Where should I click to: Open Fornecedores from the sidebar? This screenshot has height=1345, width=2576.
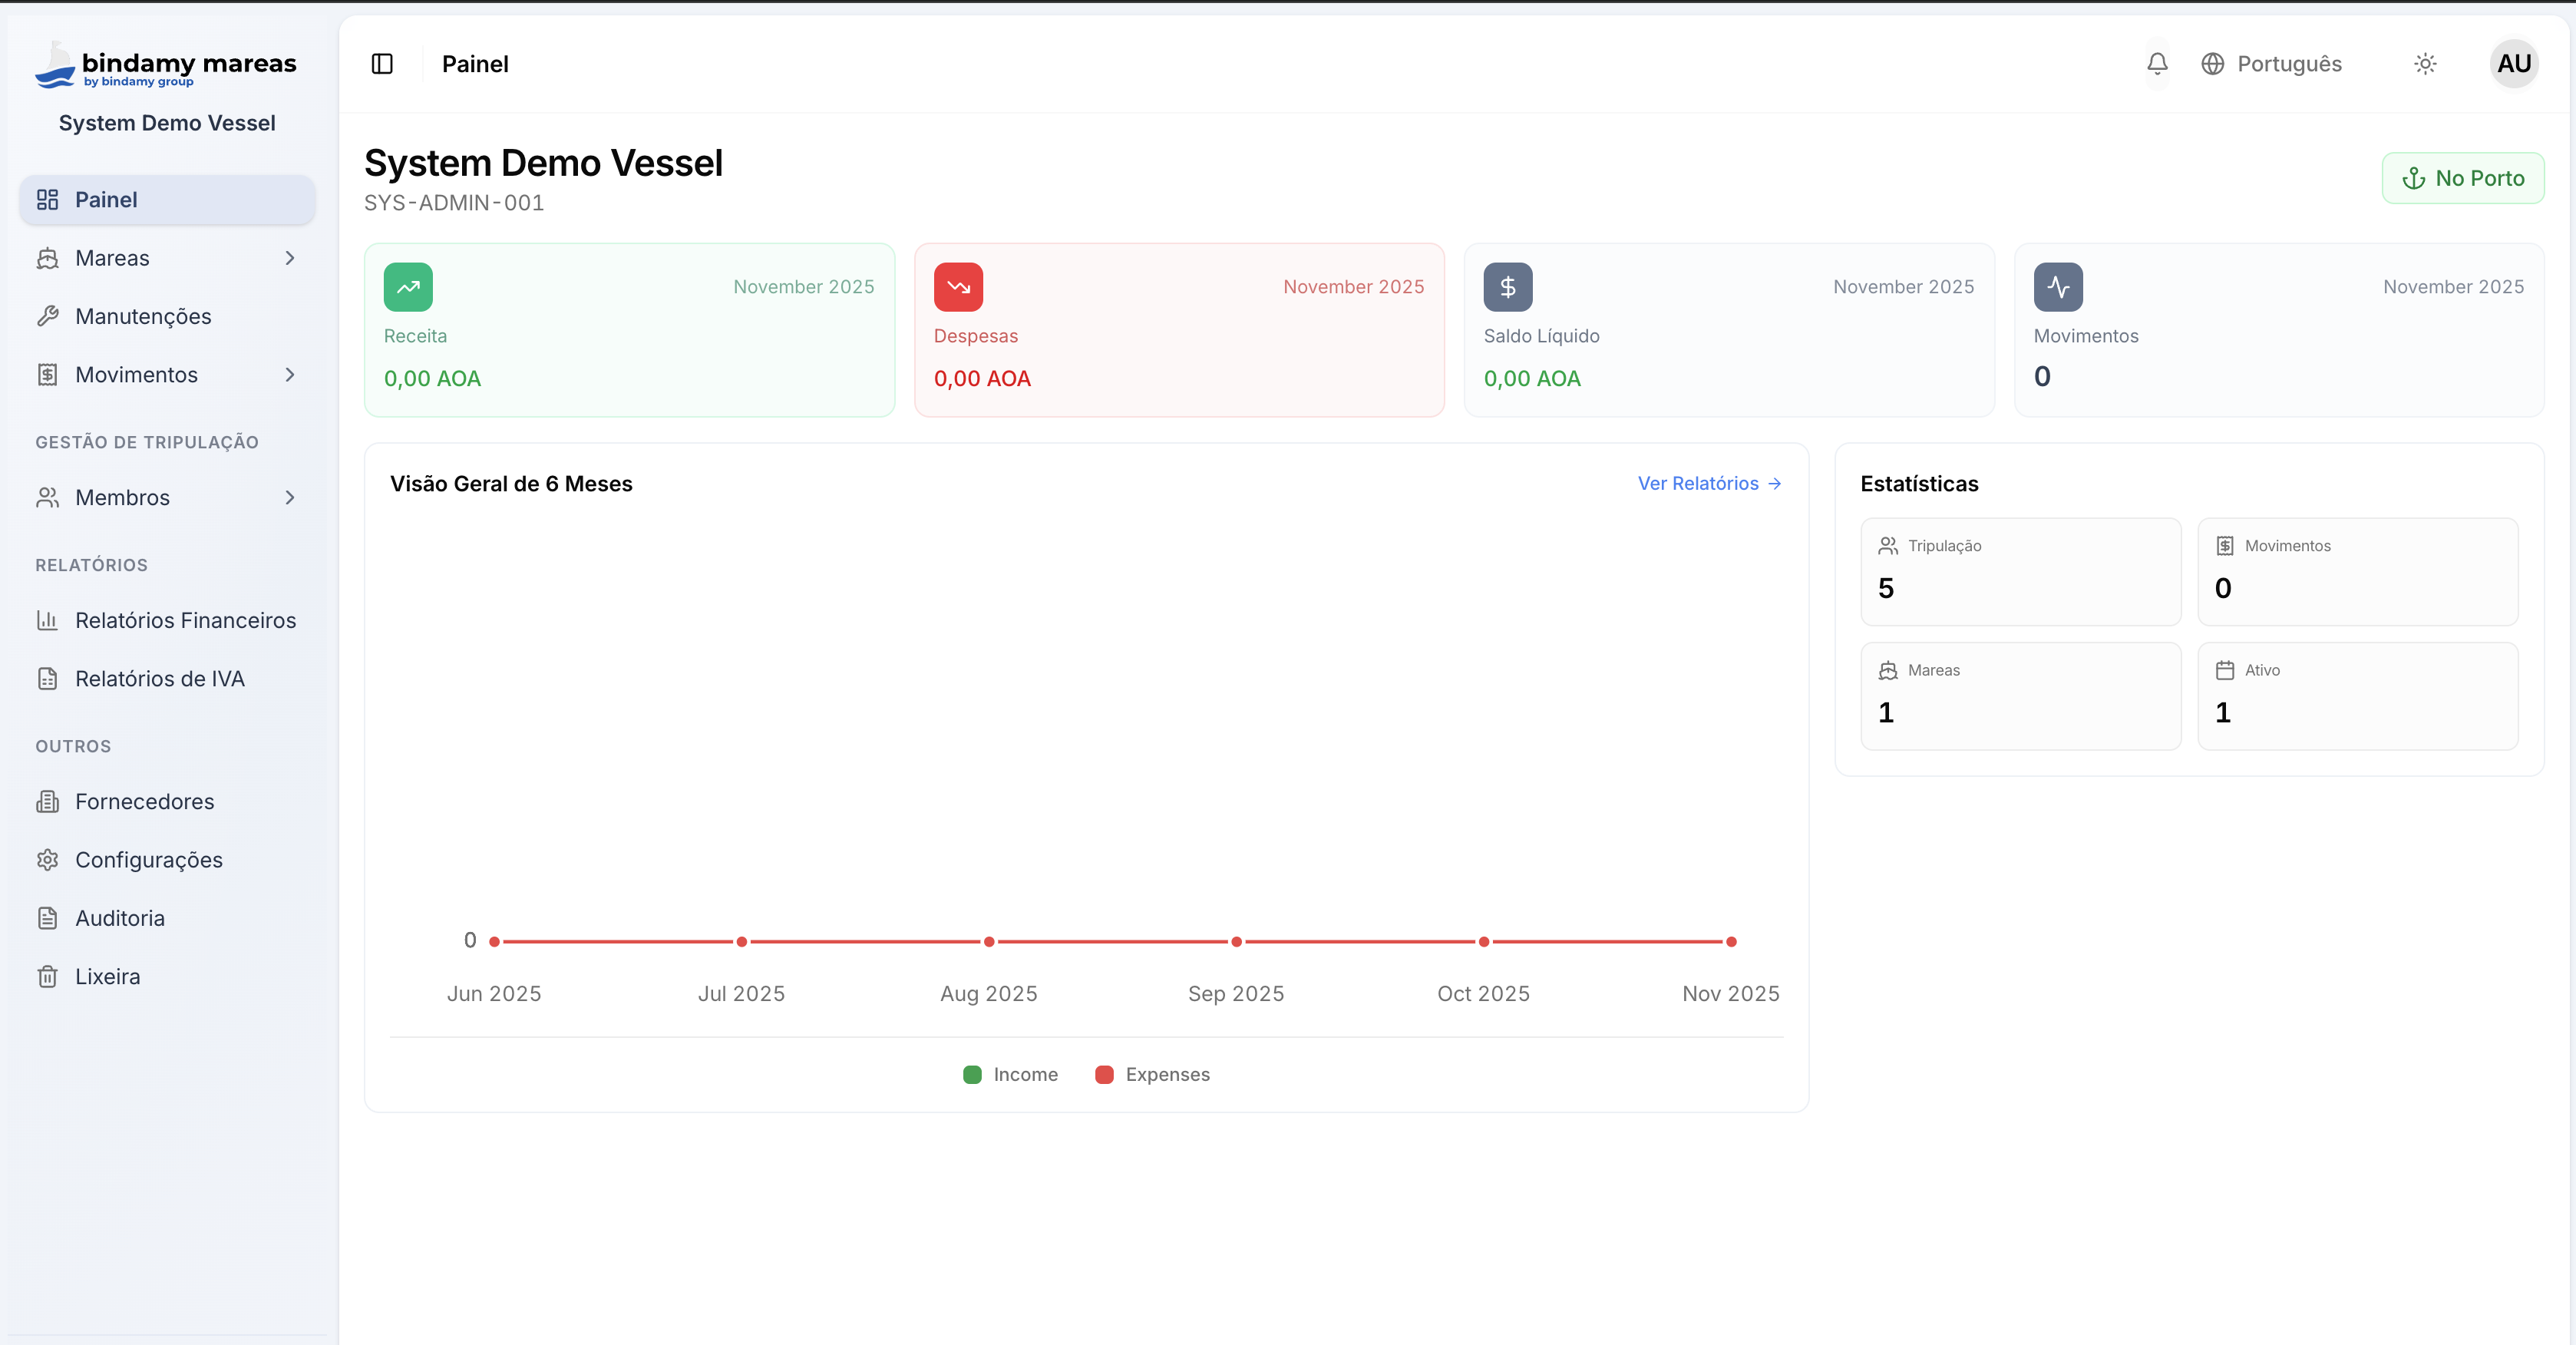(144, 801)
